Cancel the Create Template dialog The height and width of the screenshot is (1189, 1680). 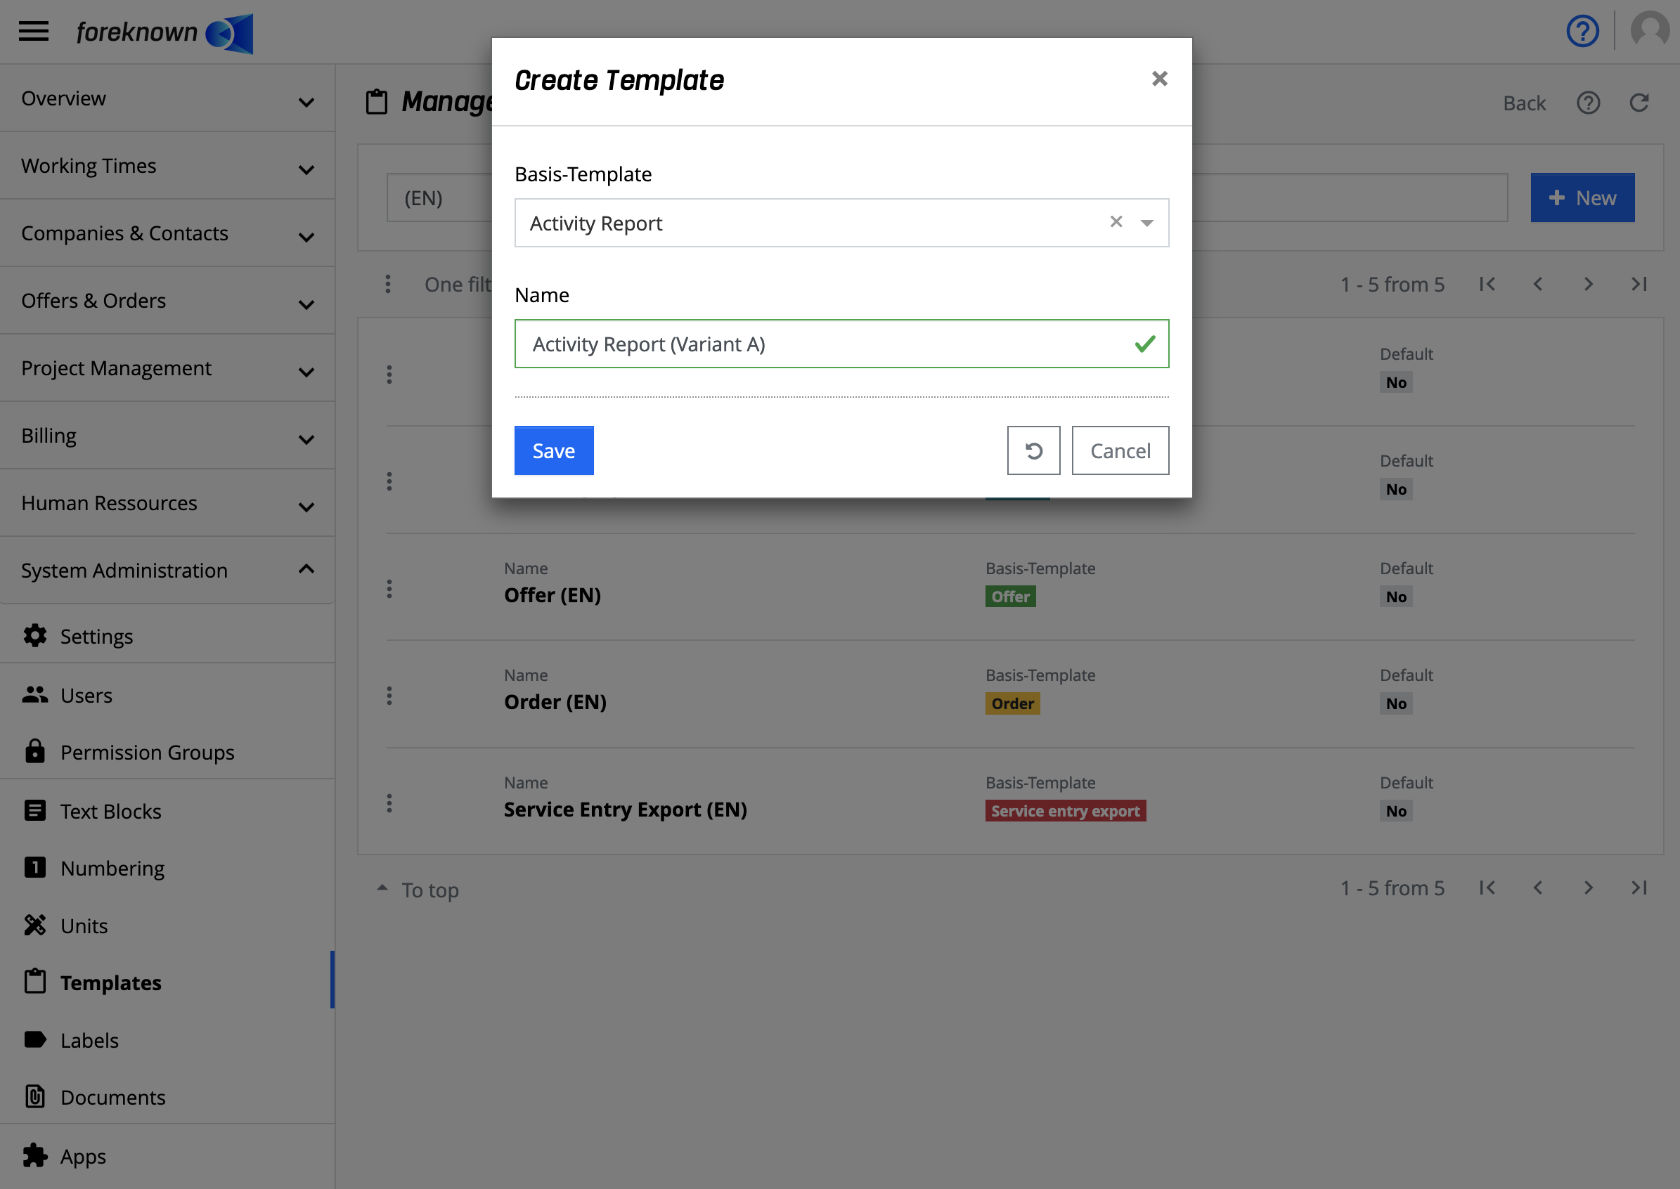point(1120,451)
